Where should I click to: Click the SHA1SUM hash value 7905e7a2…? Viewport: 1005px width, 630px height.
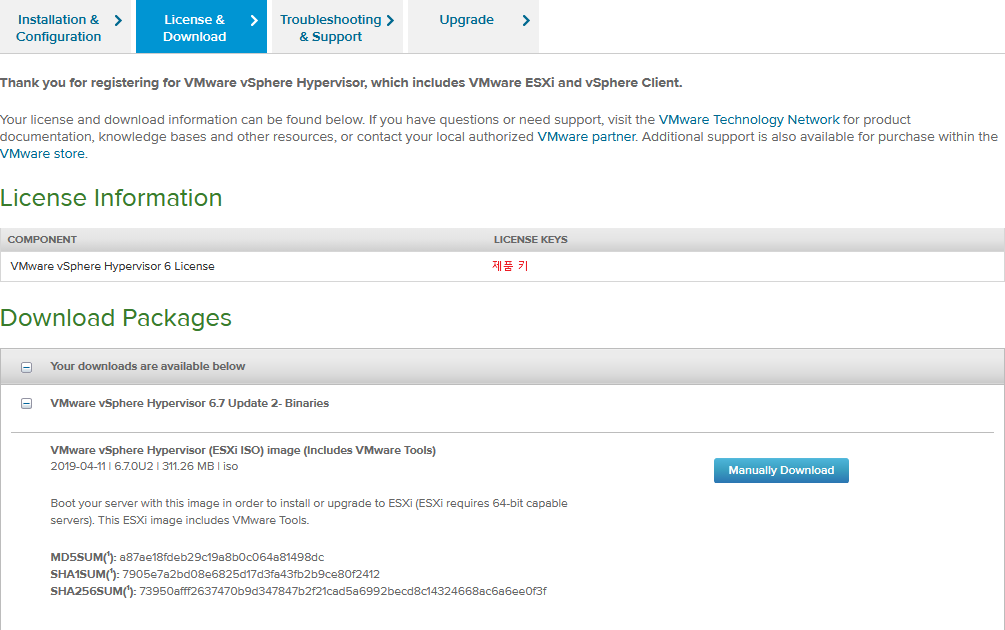tap(251, 574)
